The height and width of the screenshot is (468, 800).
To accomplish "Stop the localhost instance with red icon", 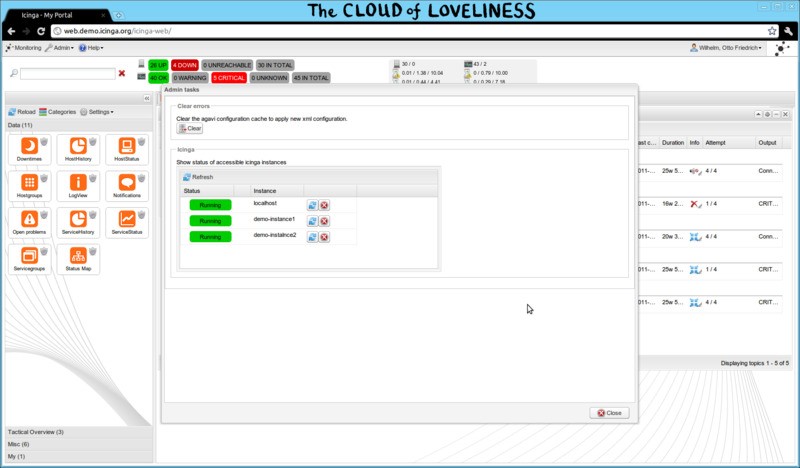I will click(324, 205).
